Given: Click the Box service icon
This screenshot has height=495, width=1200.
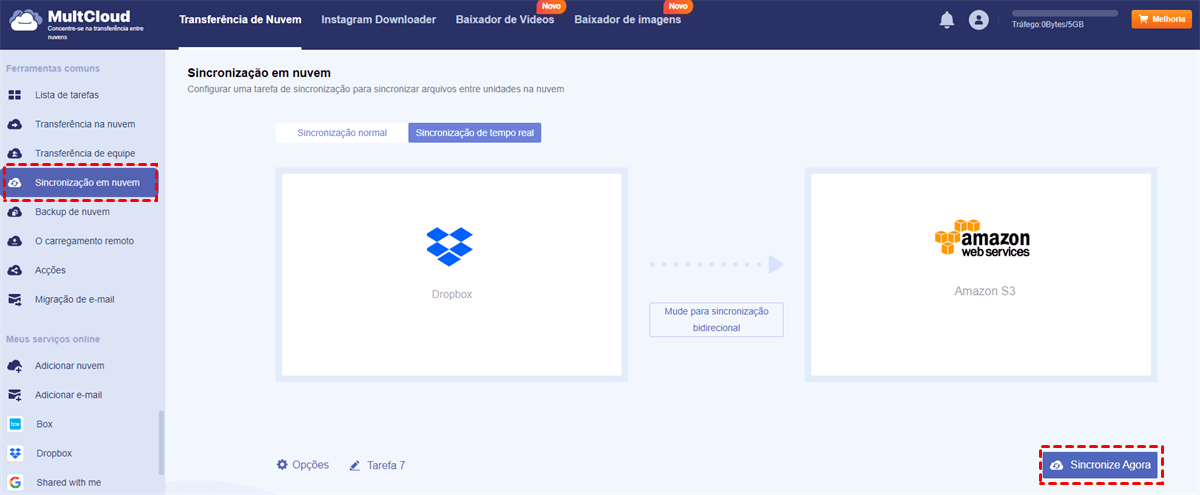Looking at the screenshot, I should (x=15, y=424).
